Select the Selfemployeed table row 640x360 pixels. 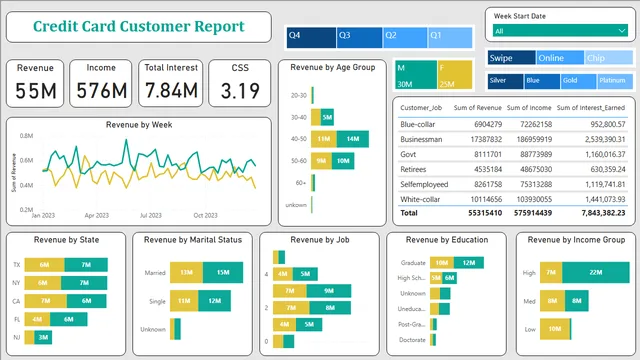513,184
